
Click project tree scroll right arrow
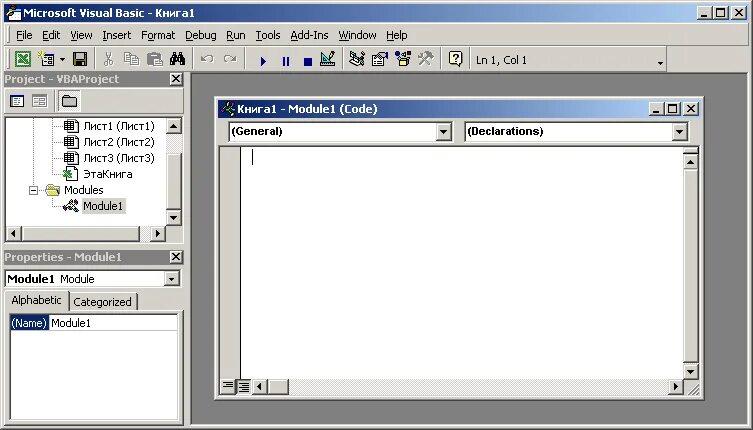(x=157, y=234)
